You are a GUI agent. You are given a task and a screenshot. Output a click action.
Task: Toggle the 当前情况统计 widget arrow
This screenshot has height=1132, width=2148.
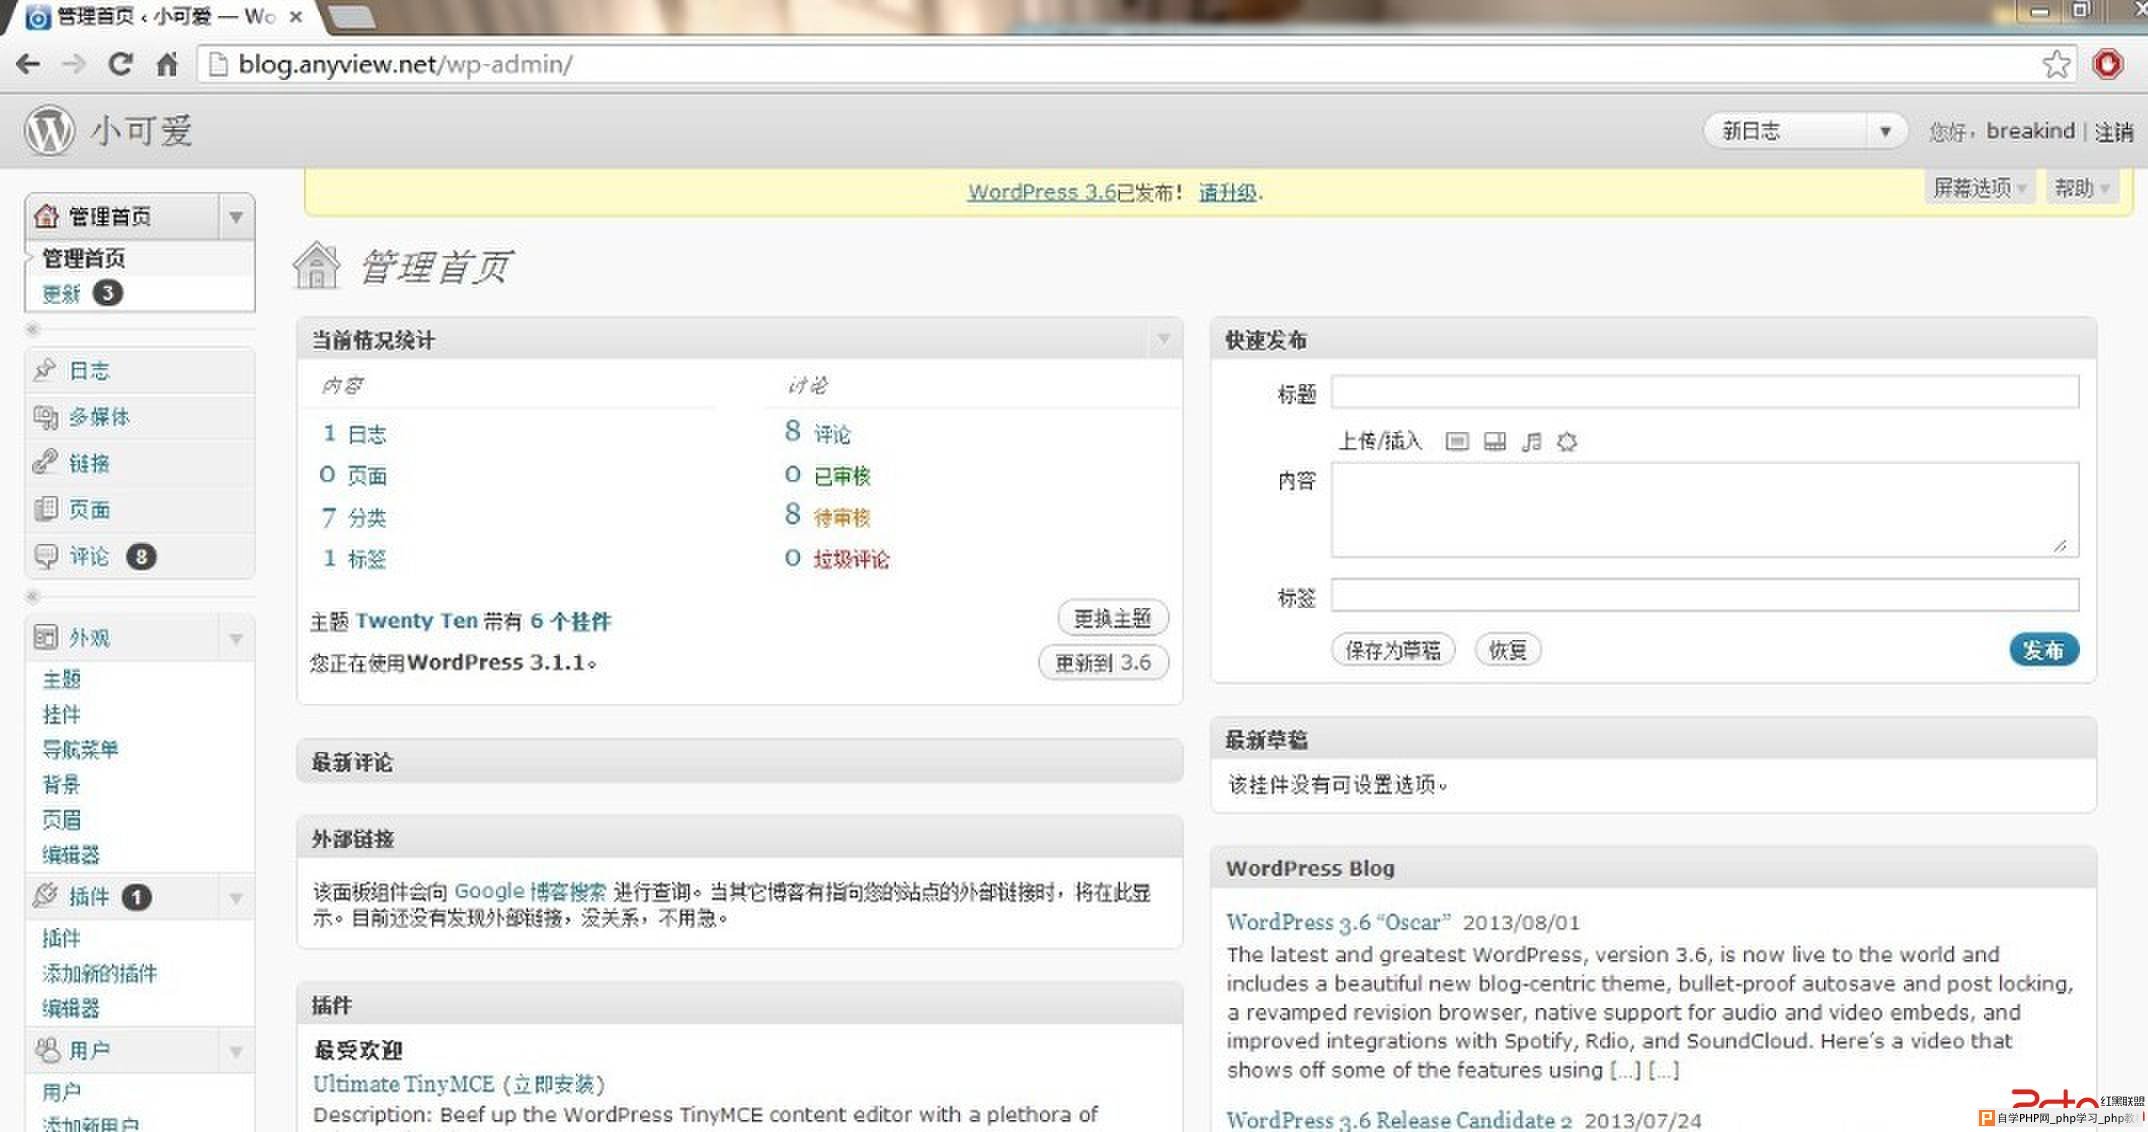pos(1163,339)
